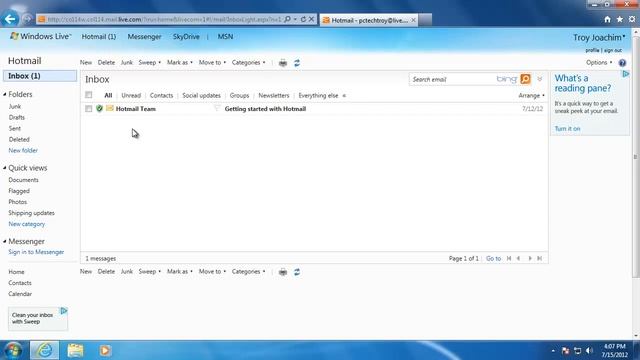Viewport: 640px width, 360px height.
Task: Click the page vertical scrollbar
Action: (636, 157)
